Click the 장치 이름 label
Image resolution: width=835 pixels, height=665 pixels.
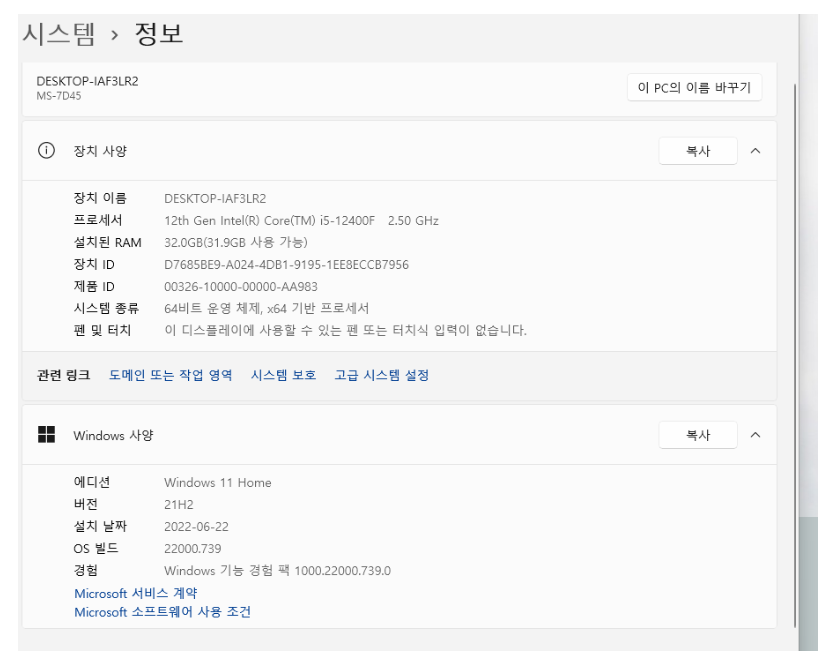pyautogui.click(x=100, y=199)
